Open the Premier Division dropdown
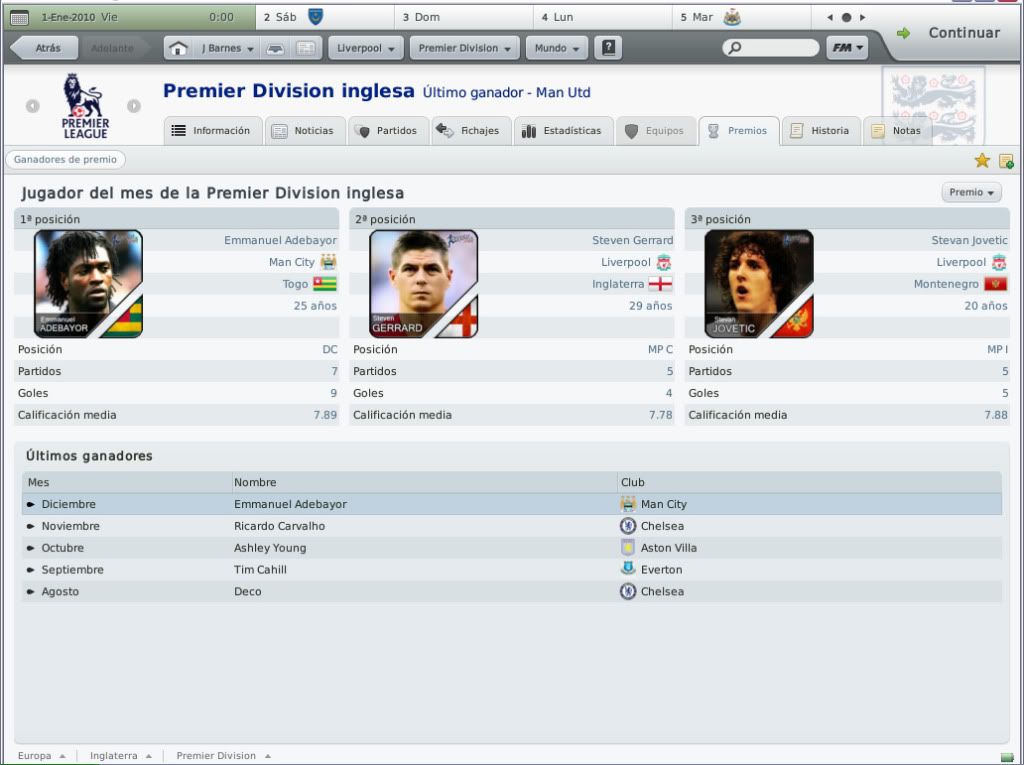Image resolution: width=1024 pixels, height=765 pixels. [464, 48]
